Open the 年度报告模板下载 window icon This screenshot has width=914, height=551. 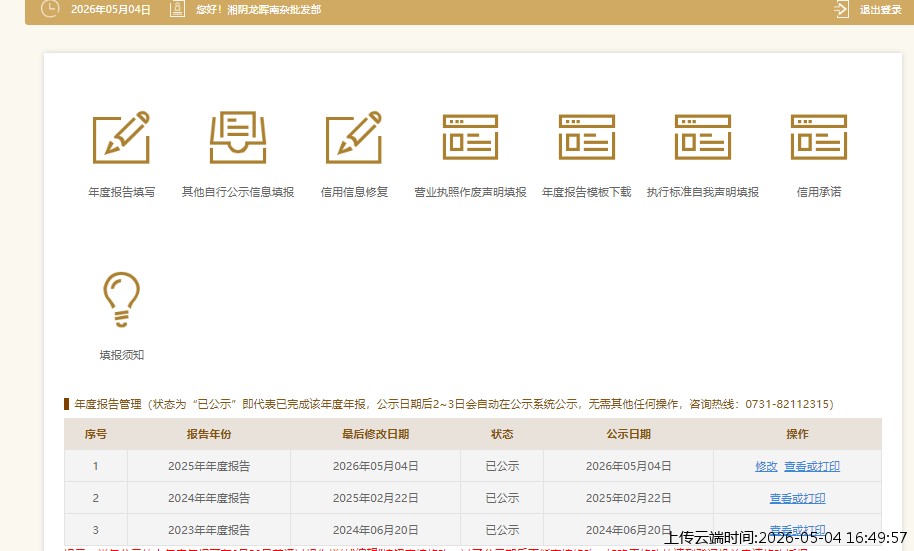pyautogui.click(x=586, y=138)
